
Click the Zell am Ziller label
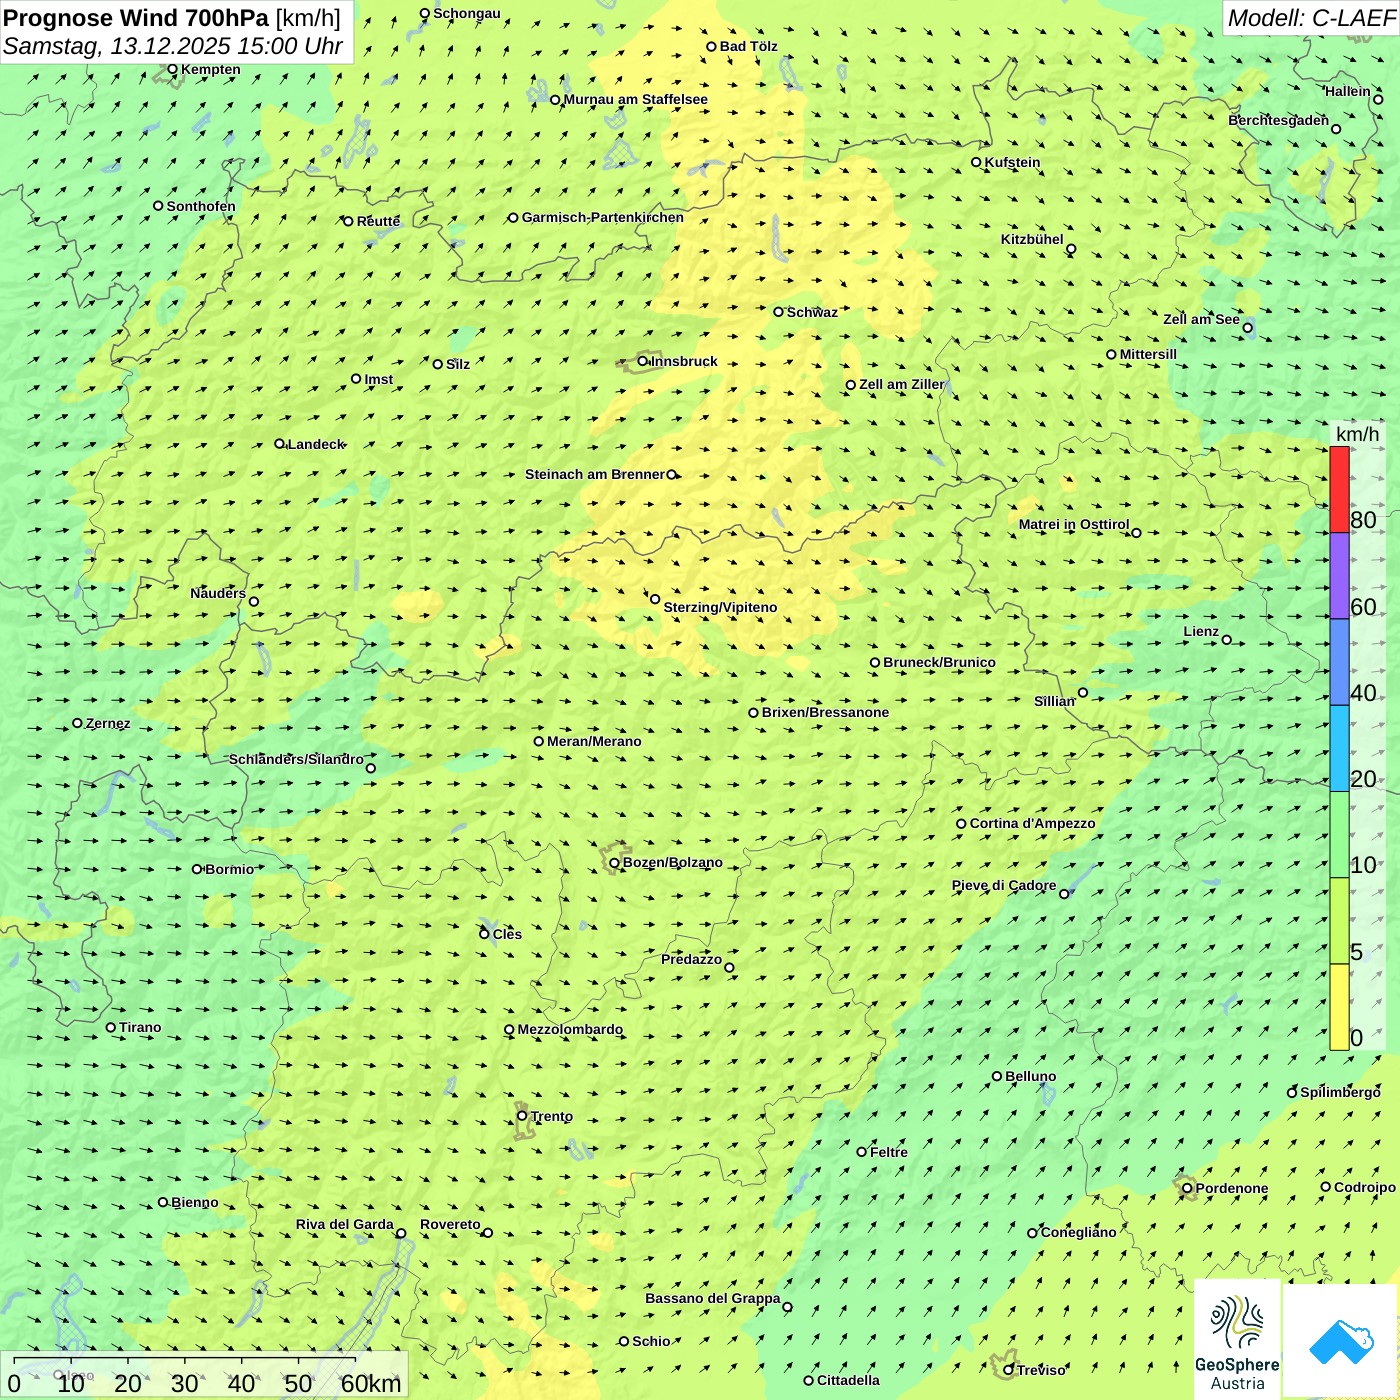click(902, 384)
